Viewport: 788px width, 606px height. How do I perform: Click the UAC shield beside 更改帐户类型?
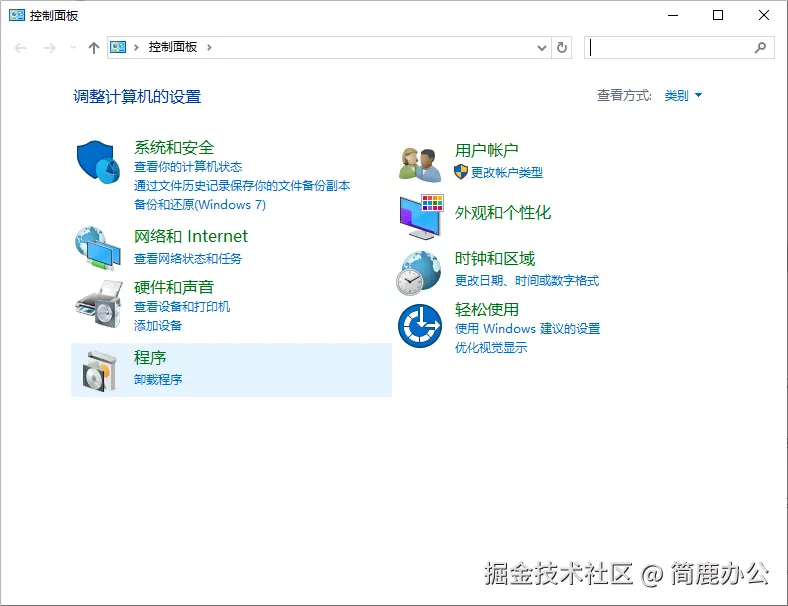click(x=461, y=172)
